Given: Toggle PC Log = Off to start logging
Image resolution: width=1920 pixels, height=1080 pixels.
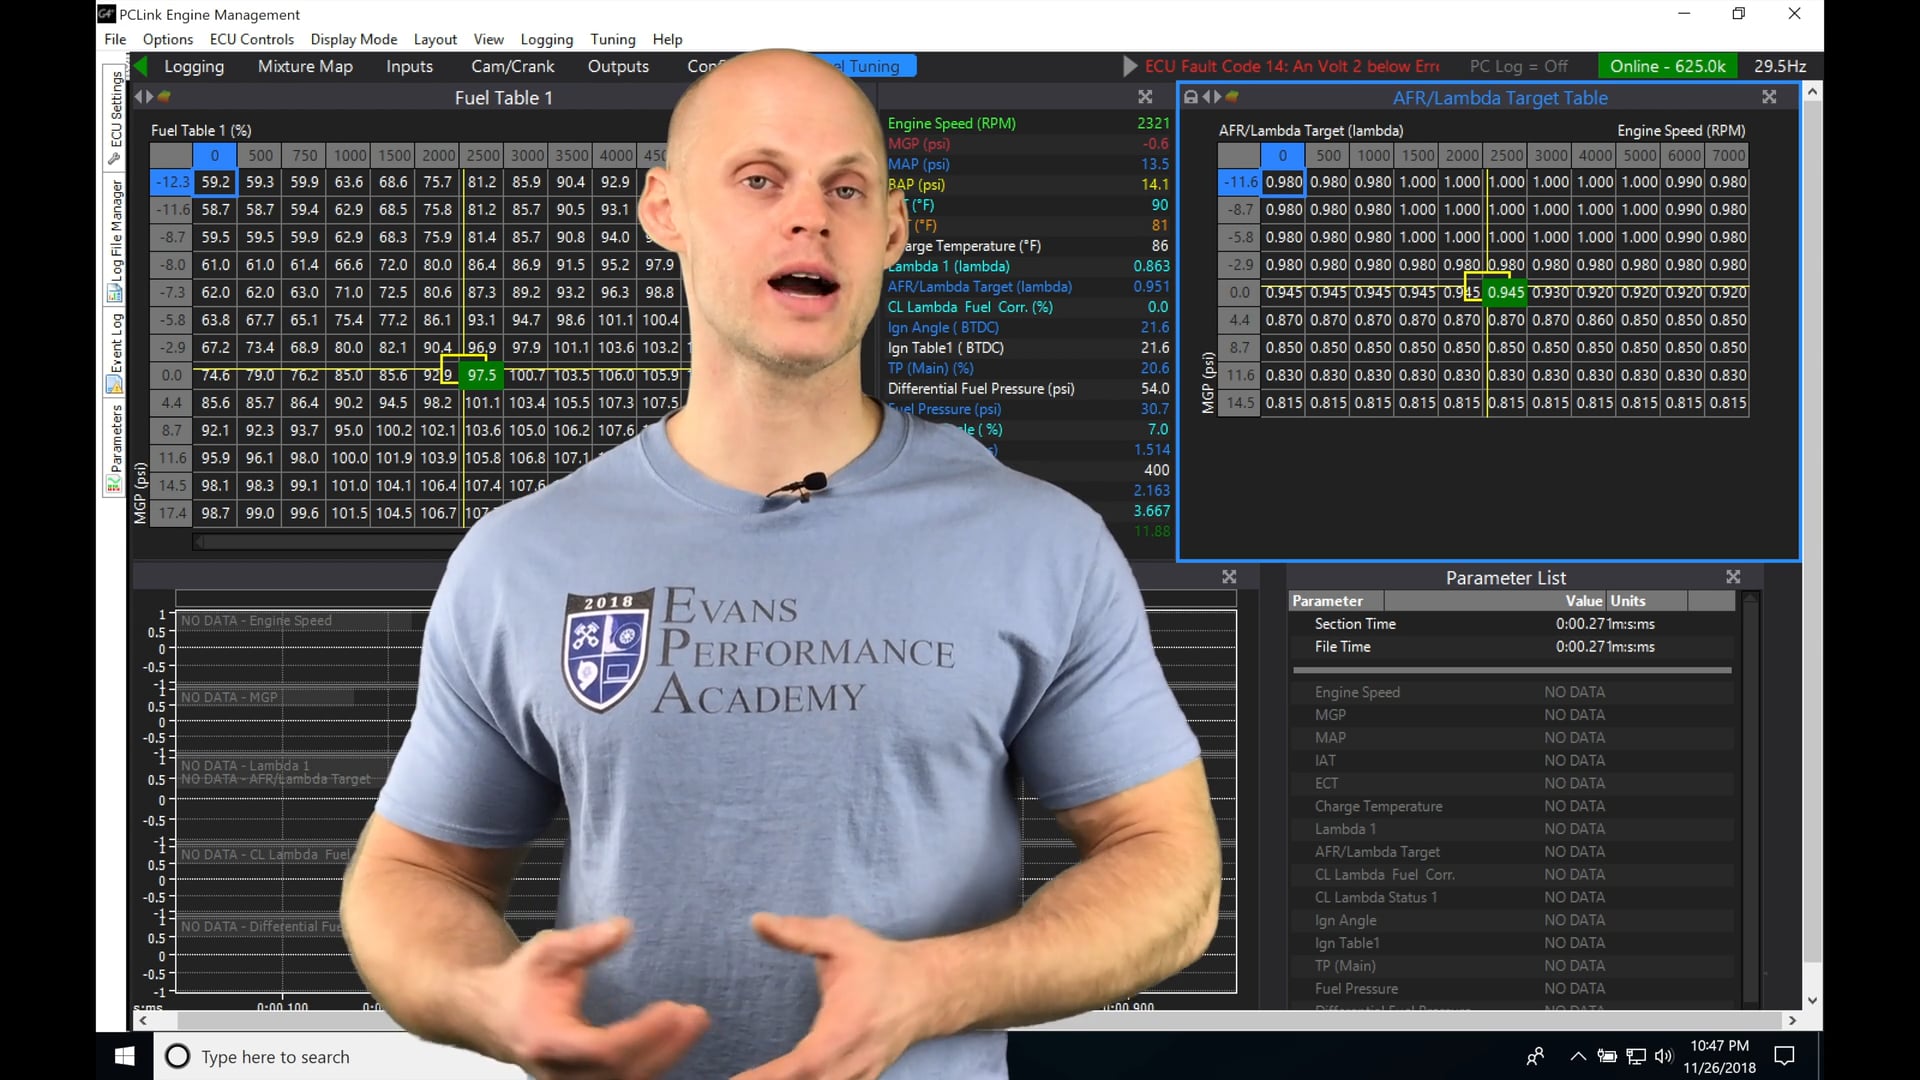Looking at the screenshot, I should (x=1518, y=66).
